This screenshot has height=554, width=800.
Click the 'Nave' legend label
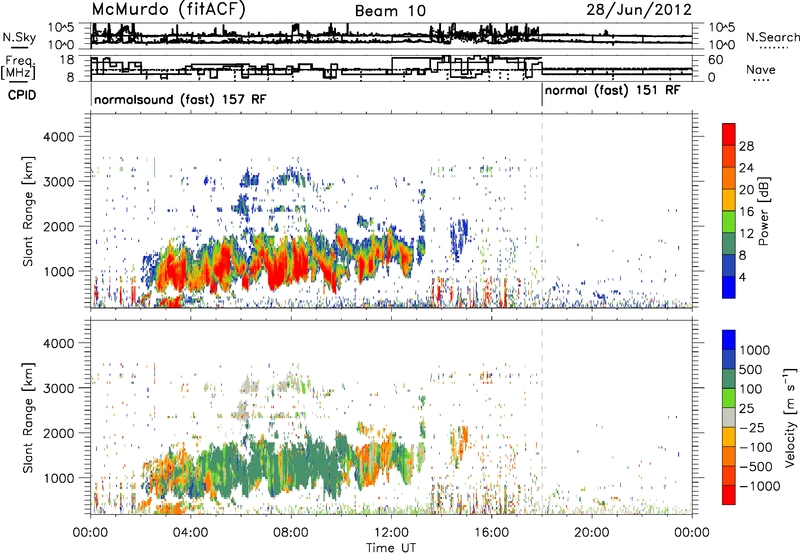761,69
